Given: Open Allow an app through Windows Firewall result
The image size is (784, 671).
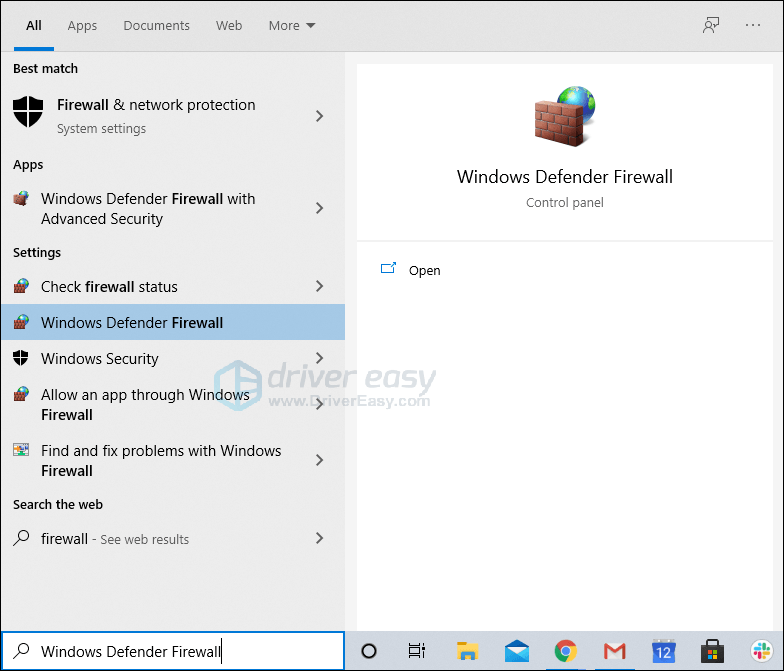Looking at the screenshot, I should click(173, 404).
